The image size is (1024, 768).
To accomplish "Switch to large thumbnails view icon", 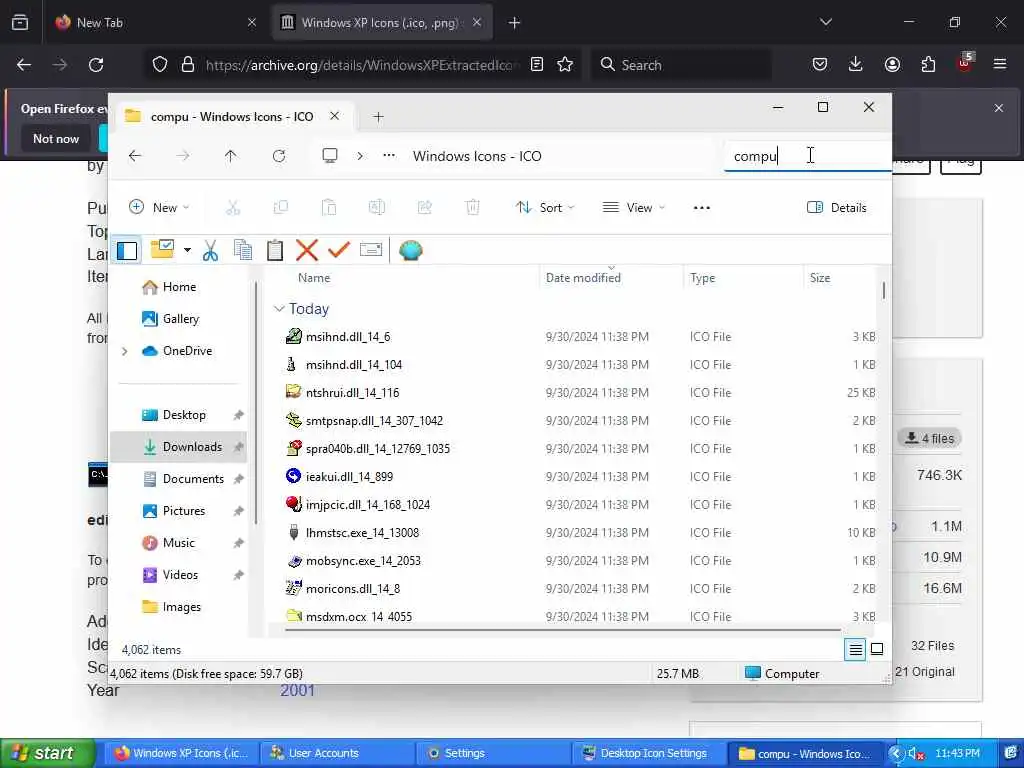I will 877,649.
